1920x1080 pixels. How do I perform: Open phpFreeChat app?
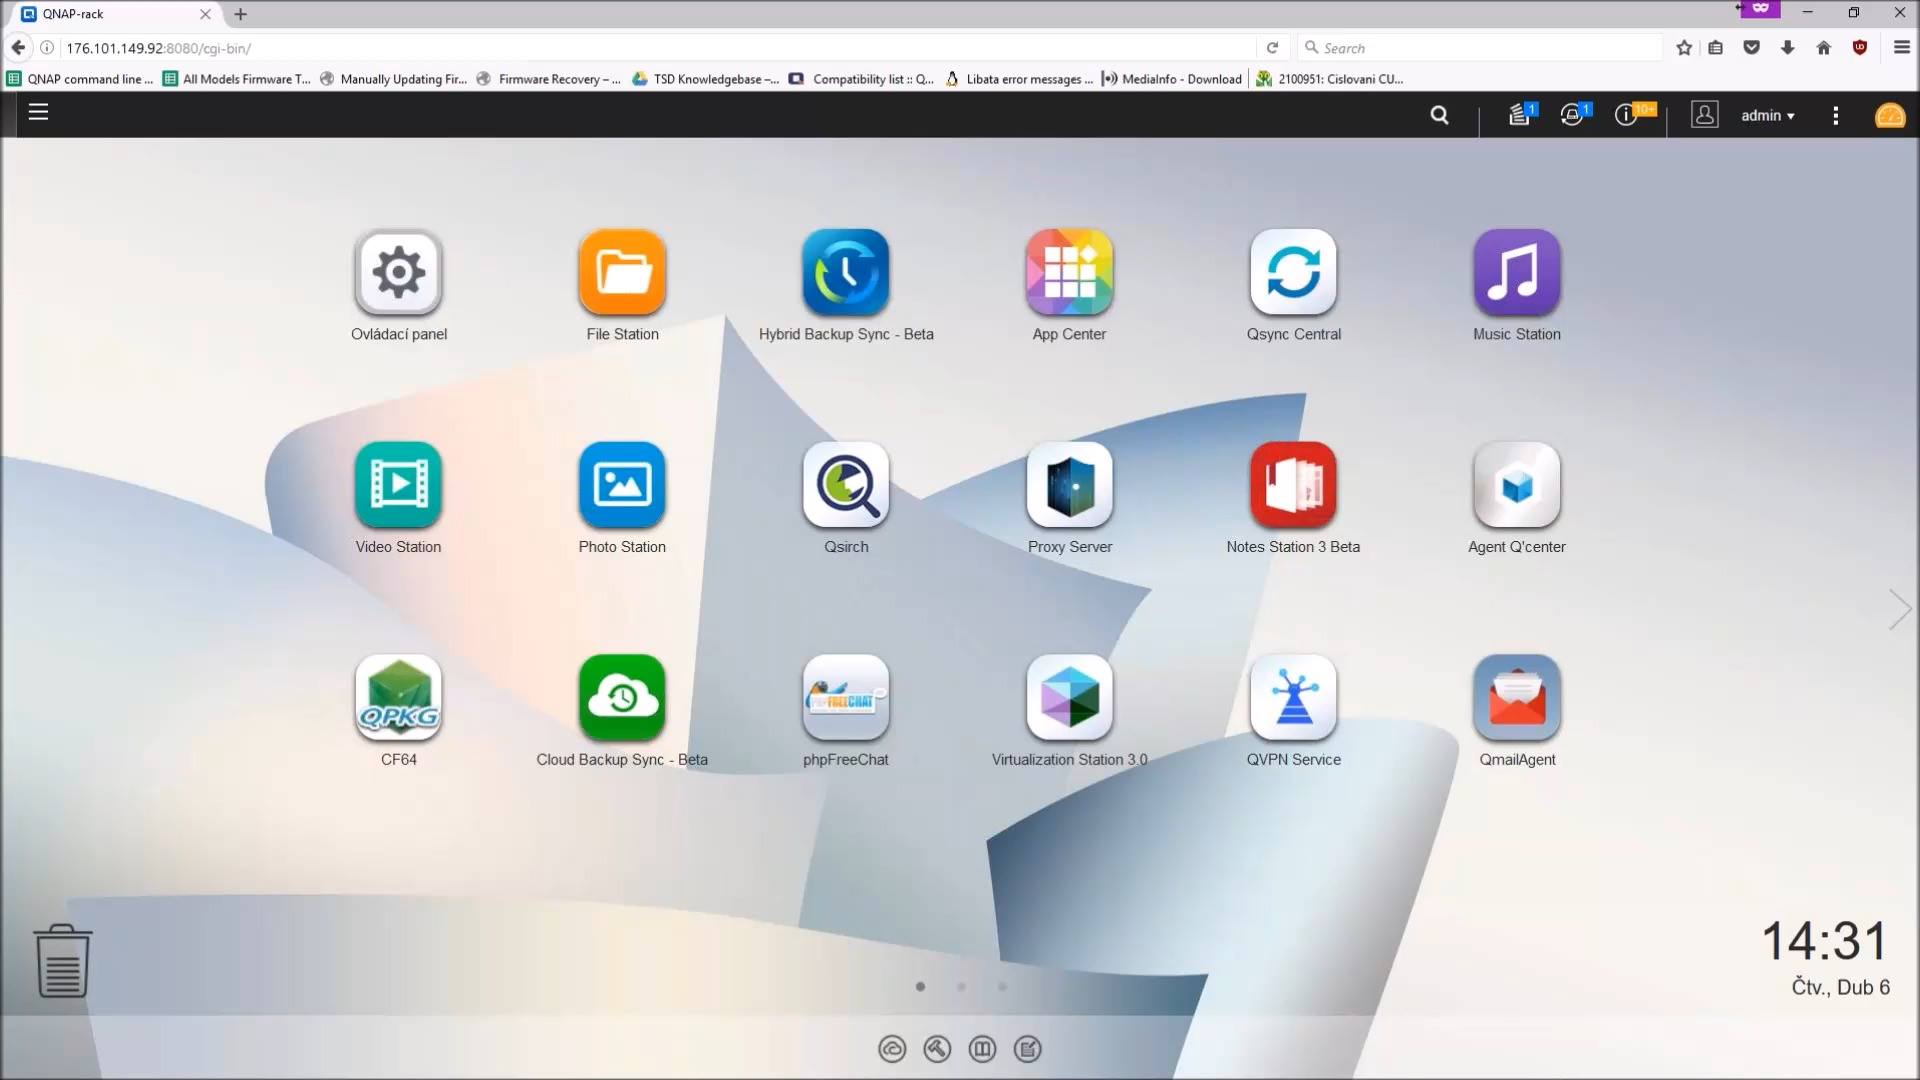tap(846, 698)
